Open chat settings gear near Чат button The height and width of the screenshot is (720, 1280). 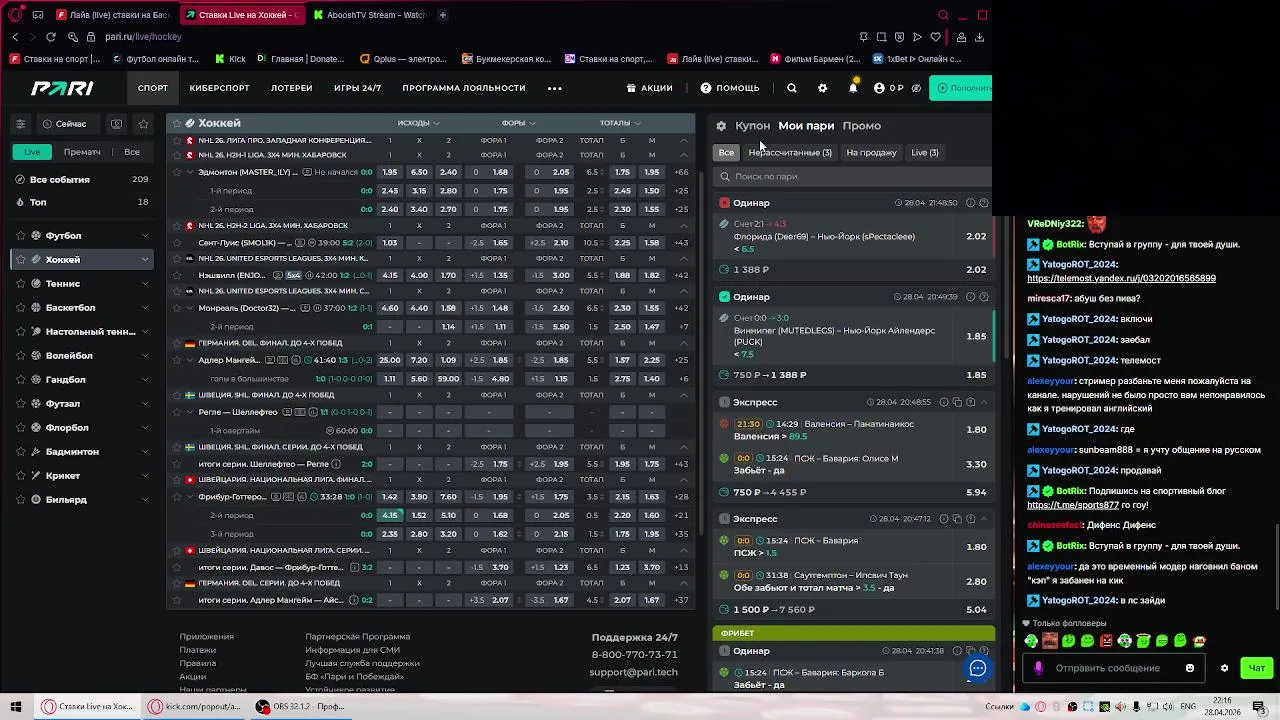point(1224,668)
